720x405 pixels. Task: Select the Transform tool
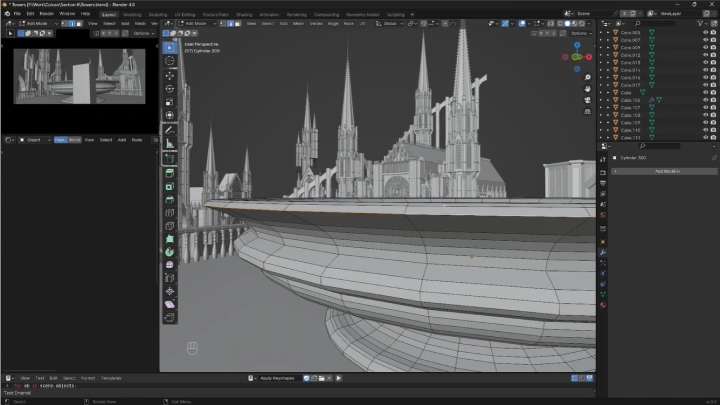[169, 115]
